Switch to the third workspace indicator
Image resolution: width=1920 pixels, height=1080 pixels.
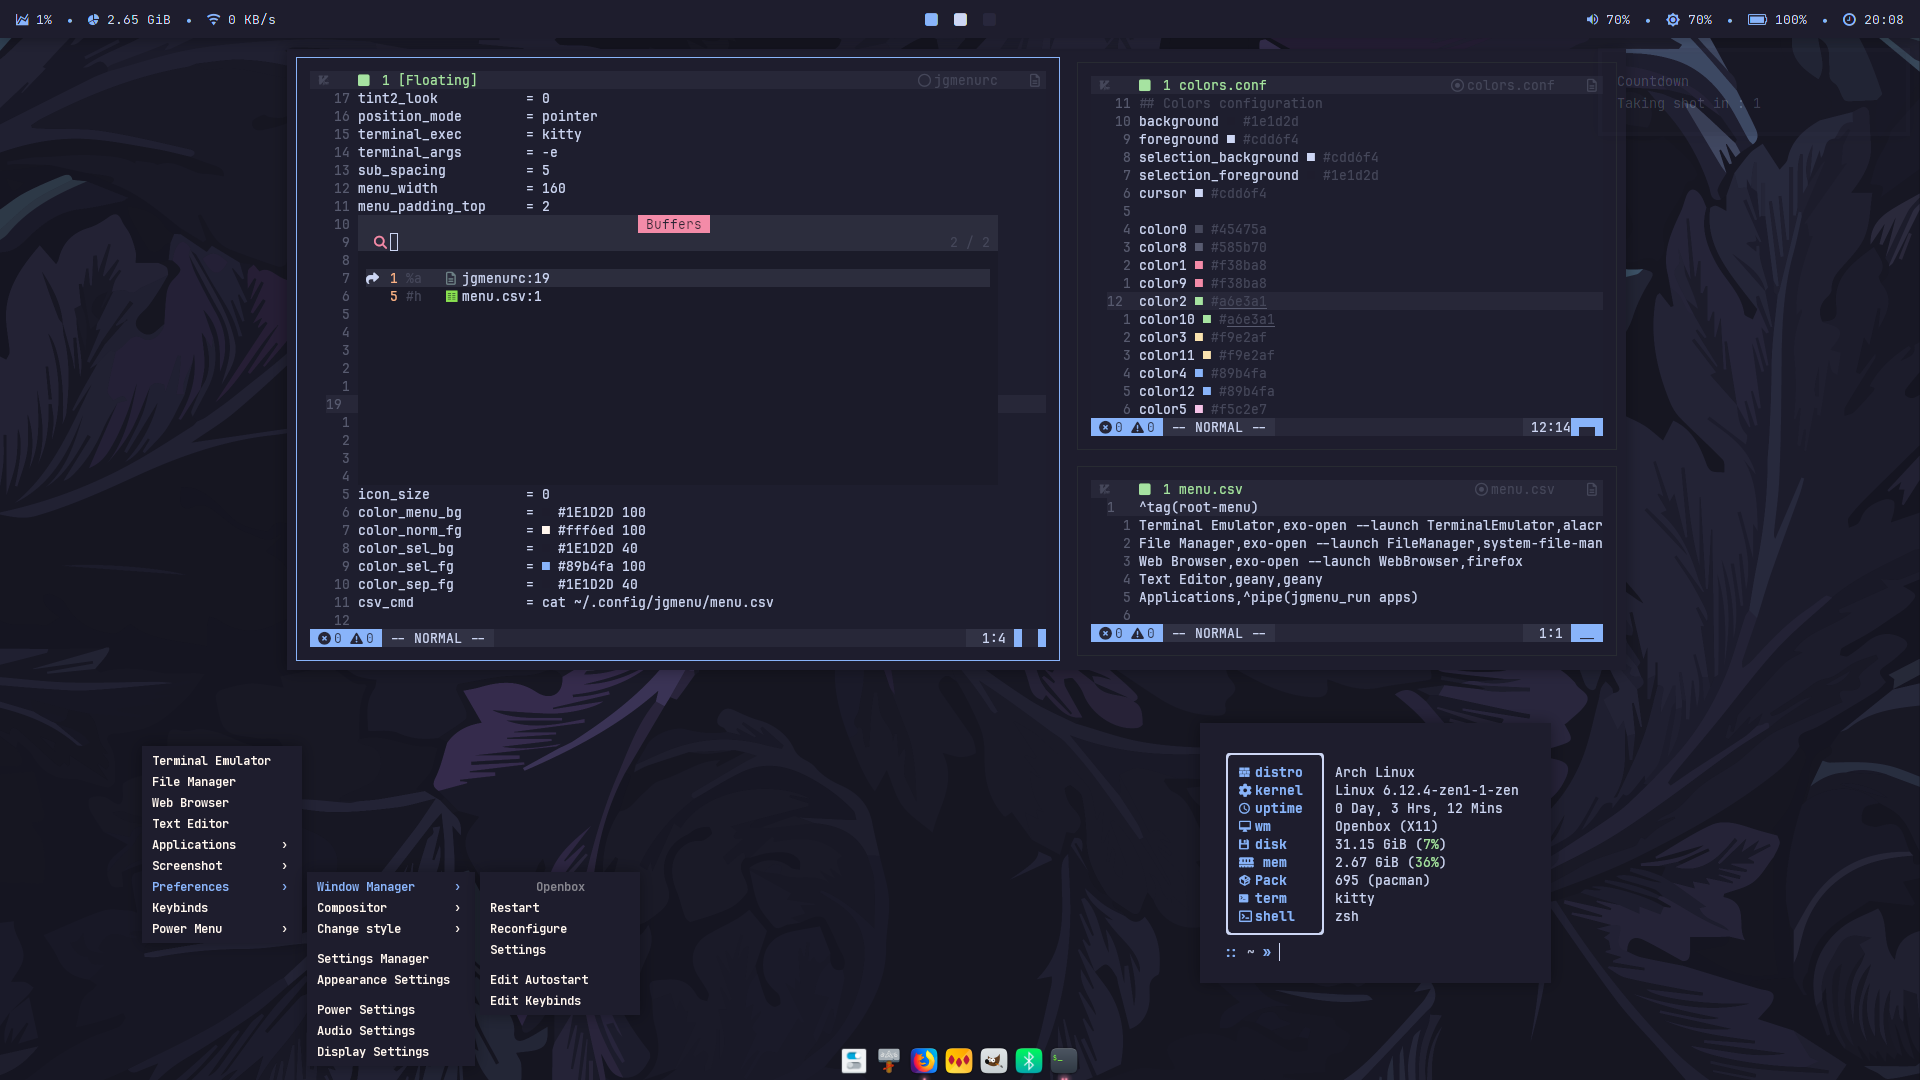click(x=989, y=20)
